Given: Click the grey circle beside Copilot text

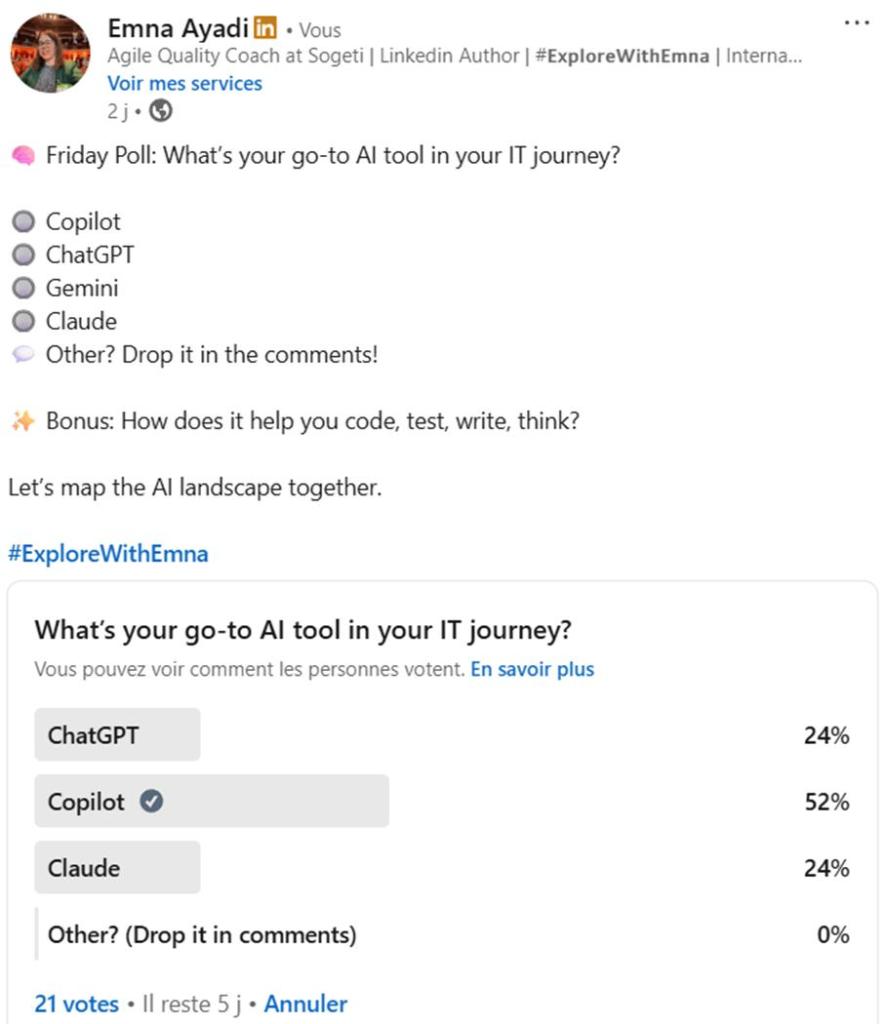Looking at the screenshot, I should click(23, 222).
